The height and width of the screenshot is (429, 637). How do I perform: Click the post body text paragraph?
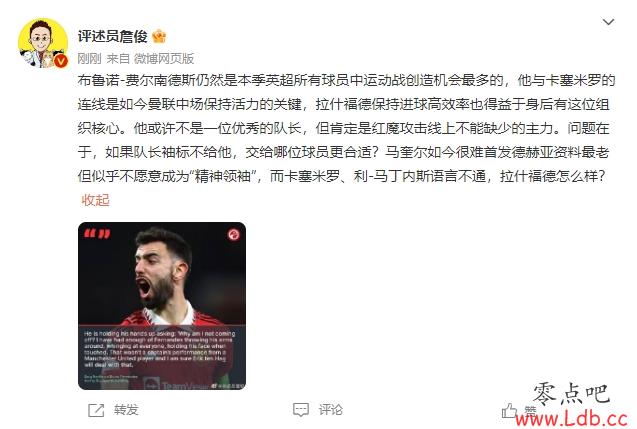click(x=346, y=128)
